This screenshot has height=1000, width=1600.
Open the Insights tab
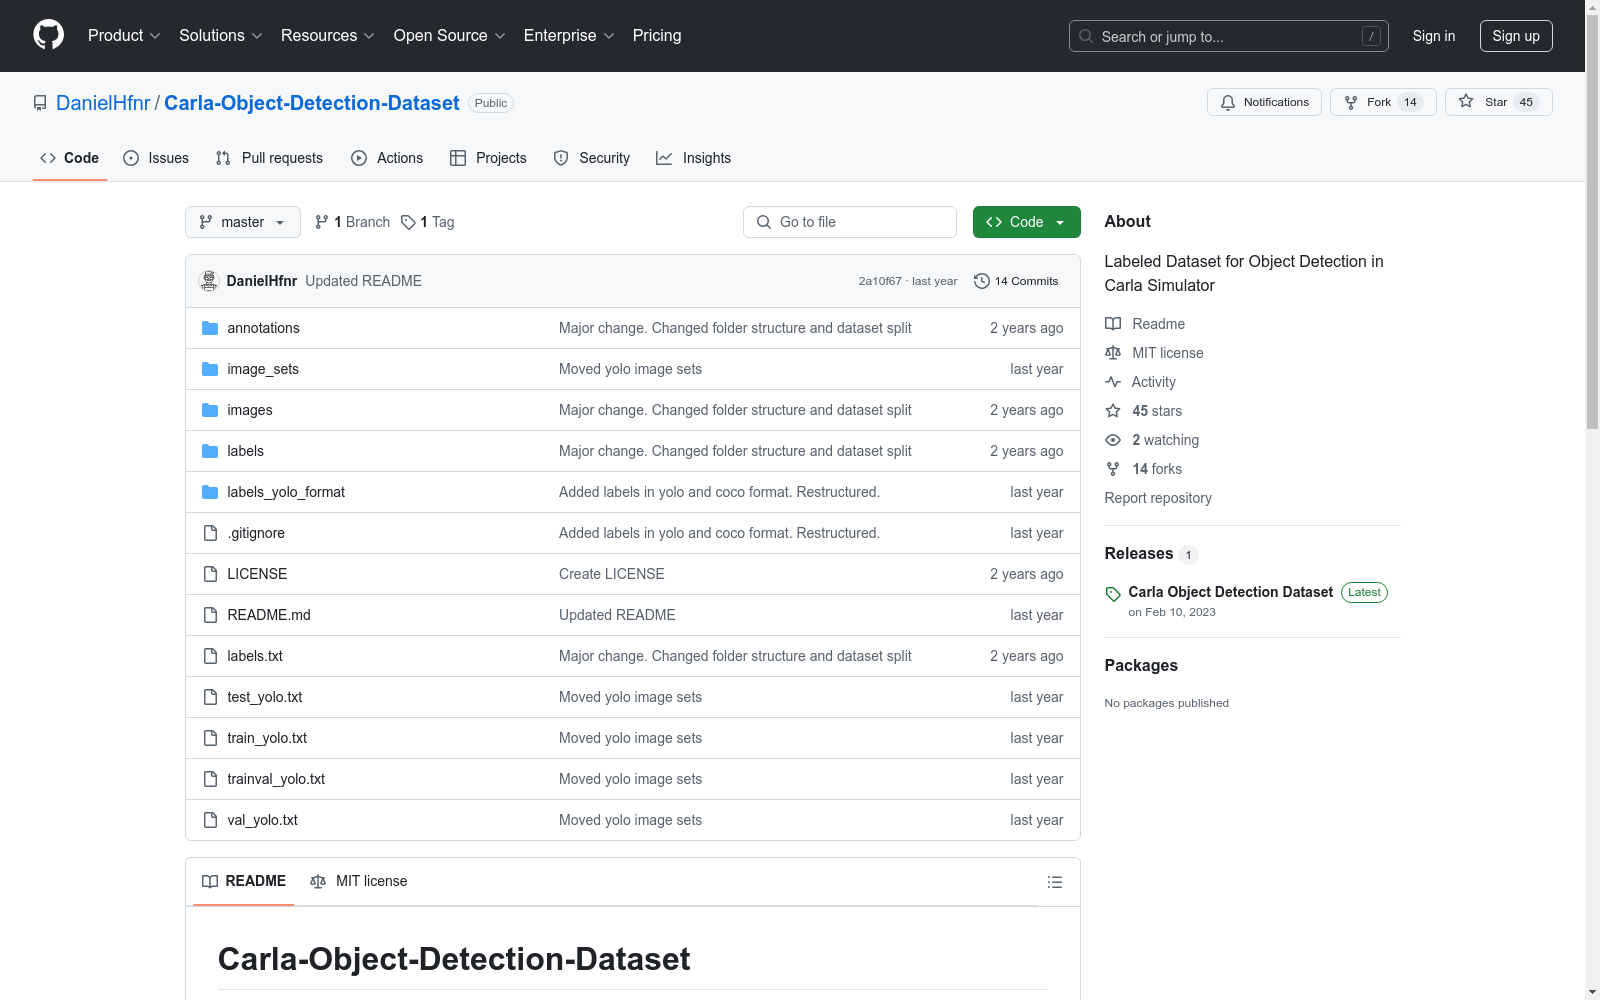click(x=694, y=158)
